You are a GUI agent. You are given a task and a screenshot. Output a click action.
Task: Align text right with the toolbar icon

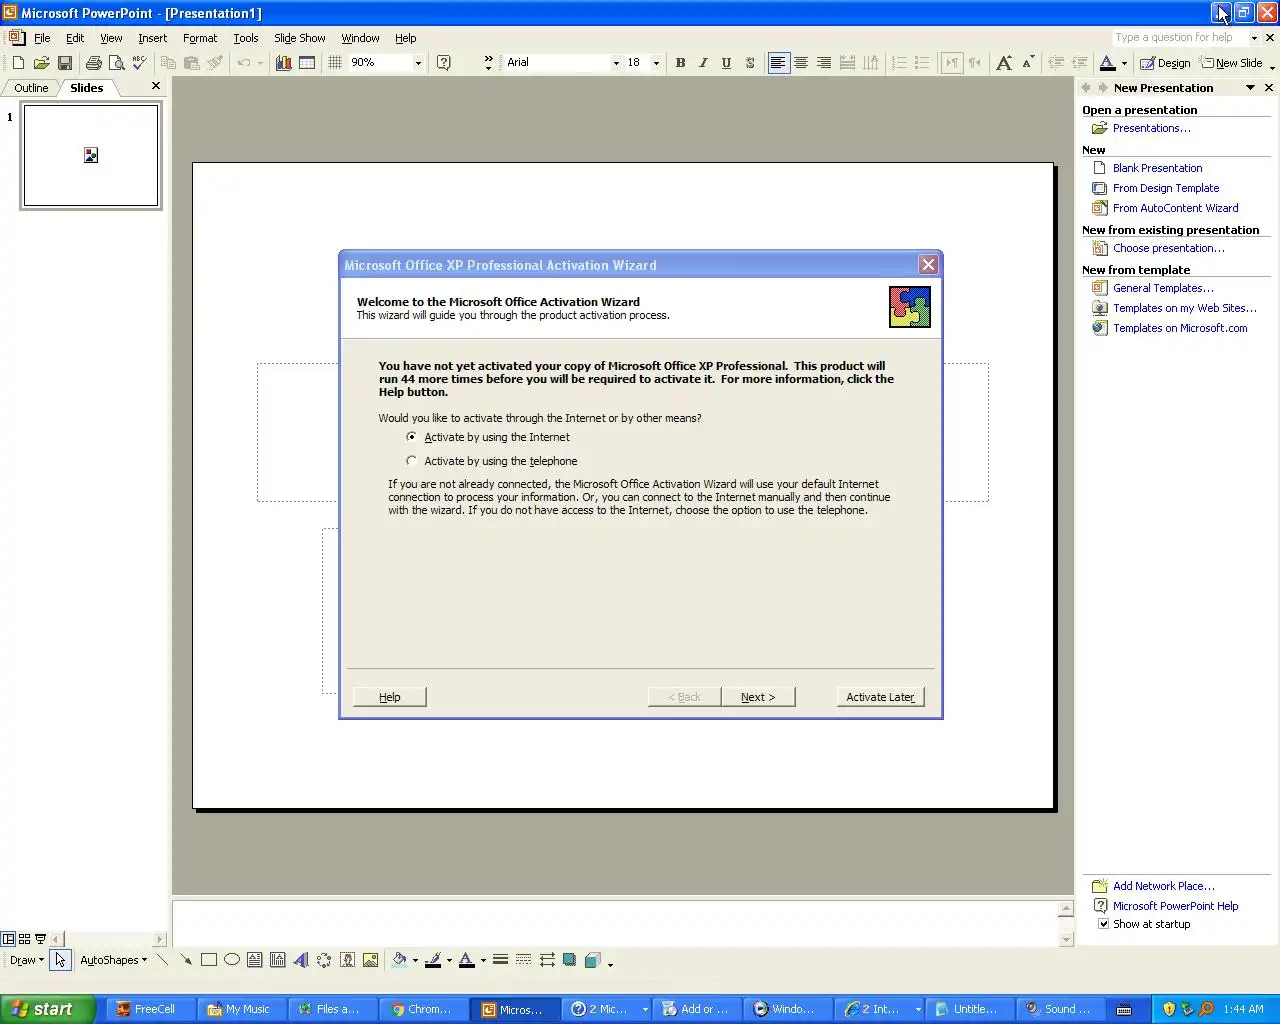pos(824,63)
